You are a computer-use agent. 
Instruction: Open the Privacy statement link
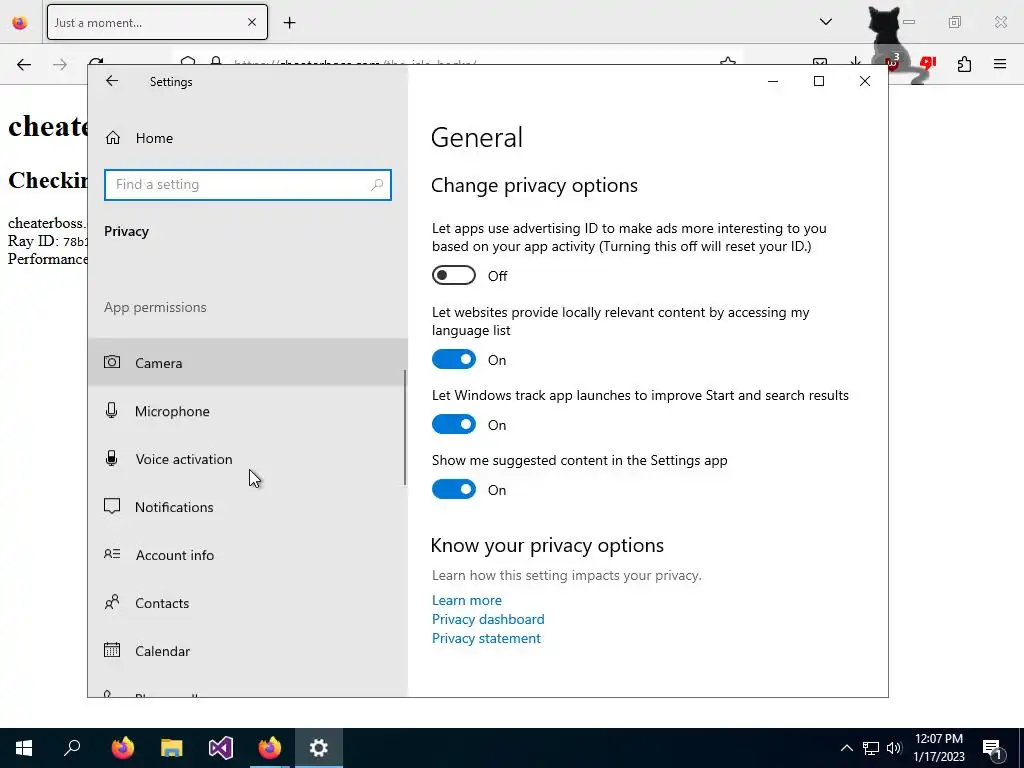486,638
